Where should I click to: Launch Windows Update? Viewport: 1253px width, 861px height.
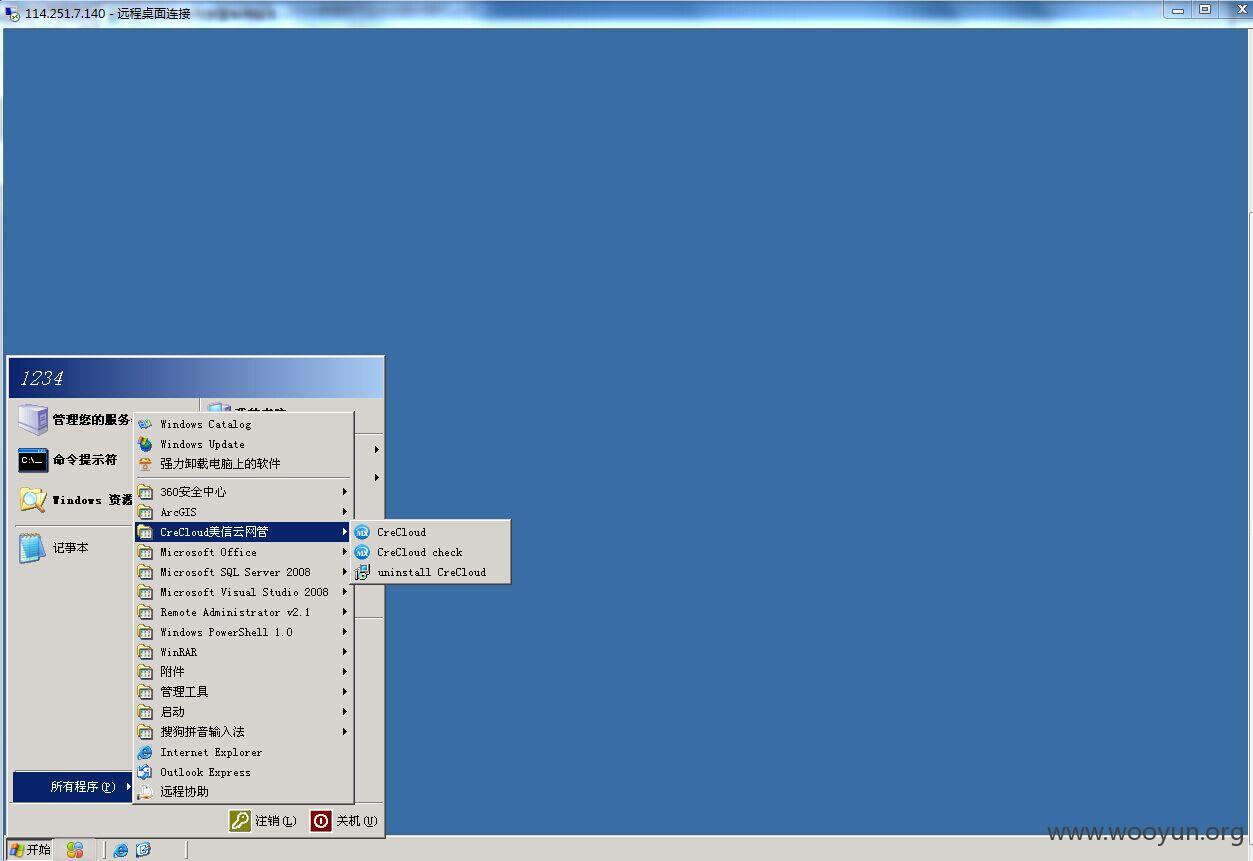(243, 444)
